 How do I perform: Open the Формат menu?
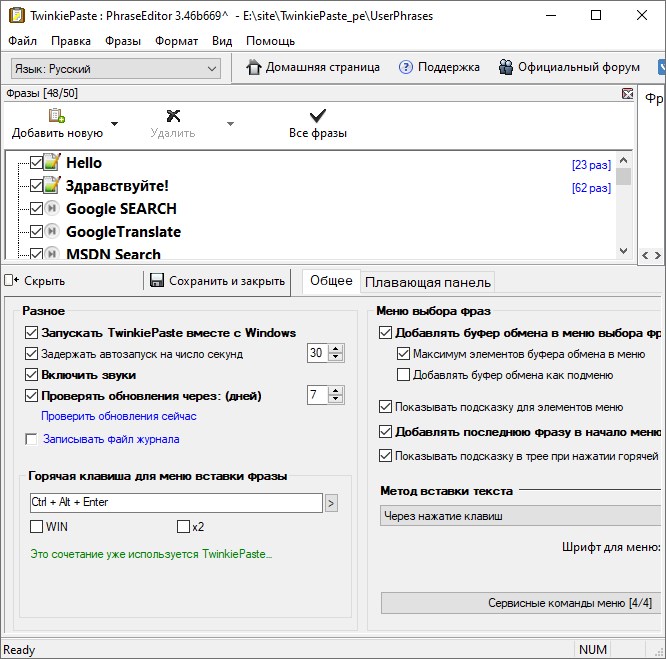tap(176, 41)
